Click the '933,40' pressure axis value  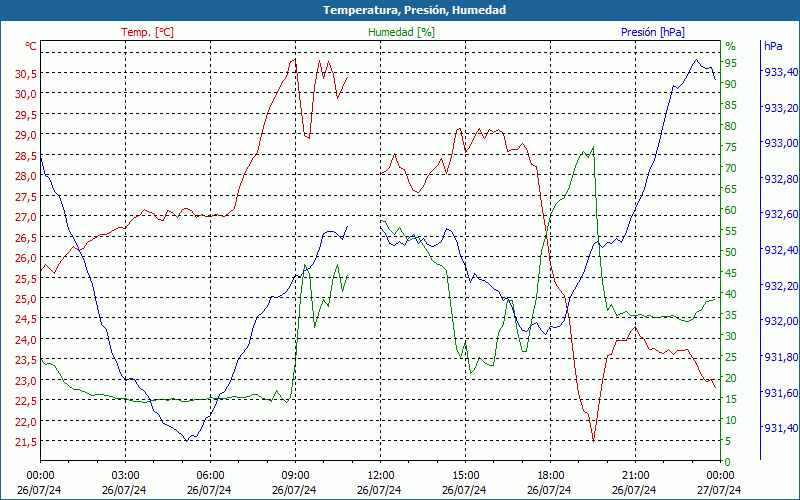[781, 72]
